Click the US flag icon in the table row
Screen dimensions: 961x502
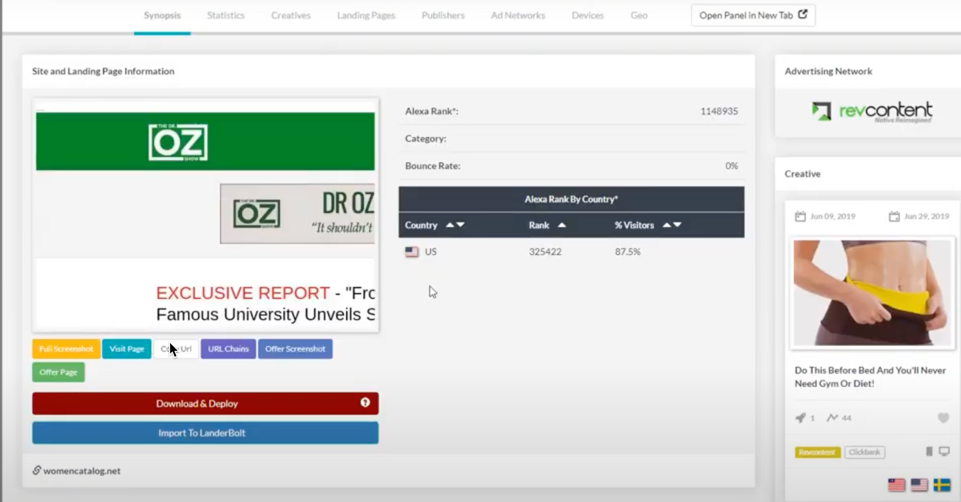click(412, 252)
